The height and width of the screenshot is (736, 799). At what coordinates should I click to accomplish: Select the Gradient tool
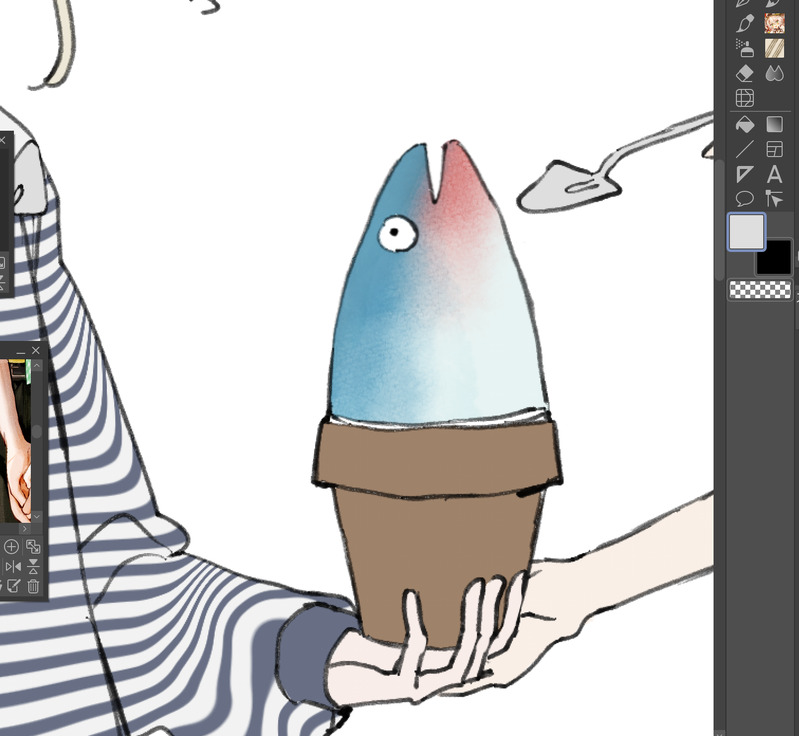click(x=774, y=124)
